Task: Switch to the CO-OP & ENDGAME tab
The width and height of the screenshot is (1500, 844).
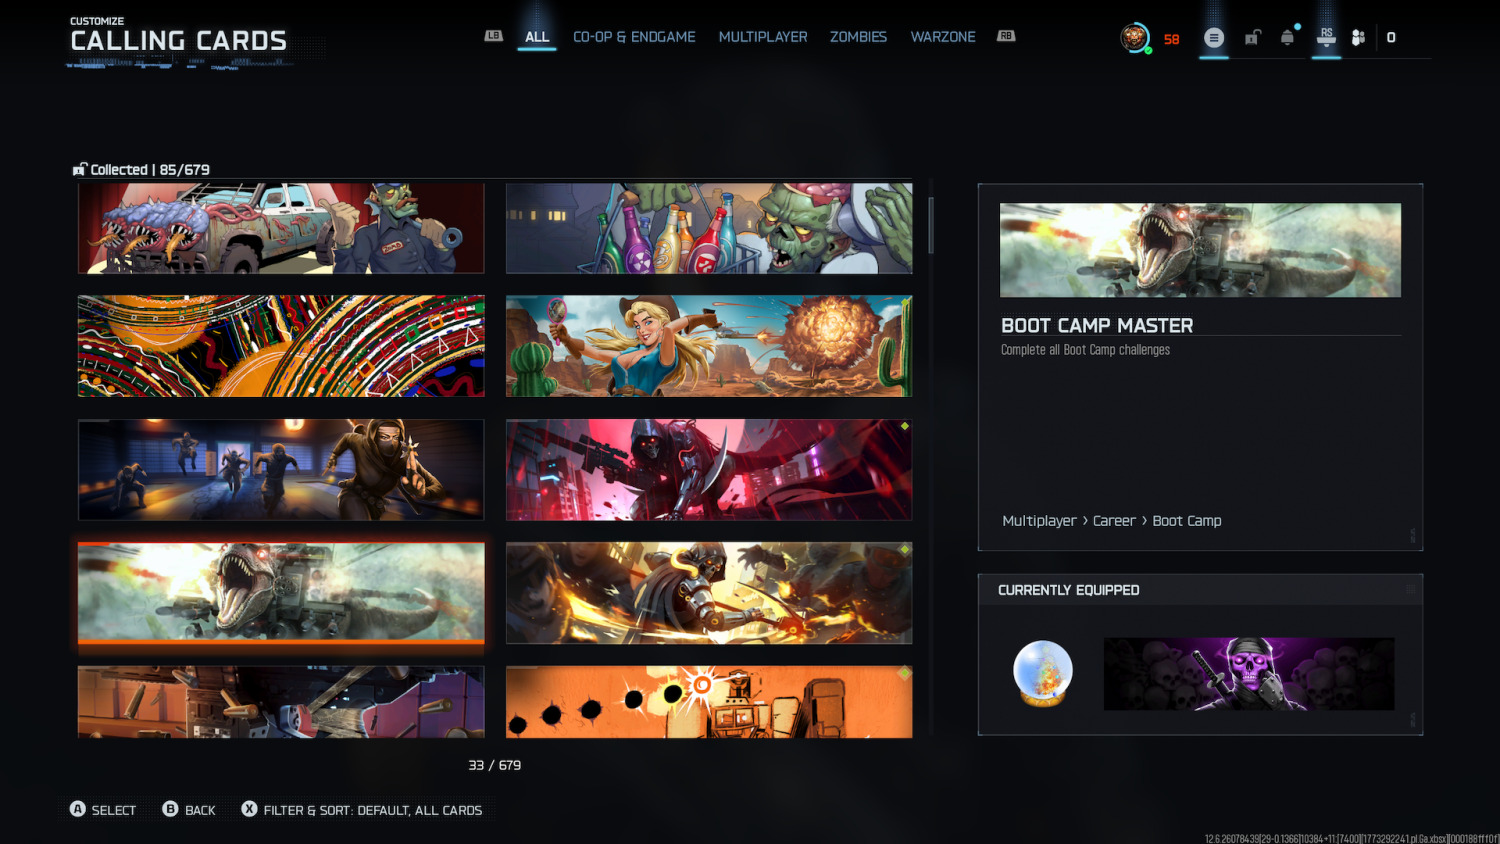Action: pyautogui.click(x=634, y=37)
